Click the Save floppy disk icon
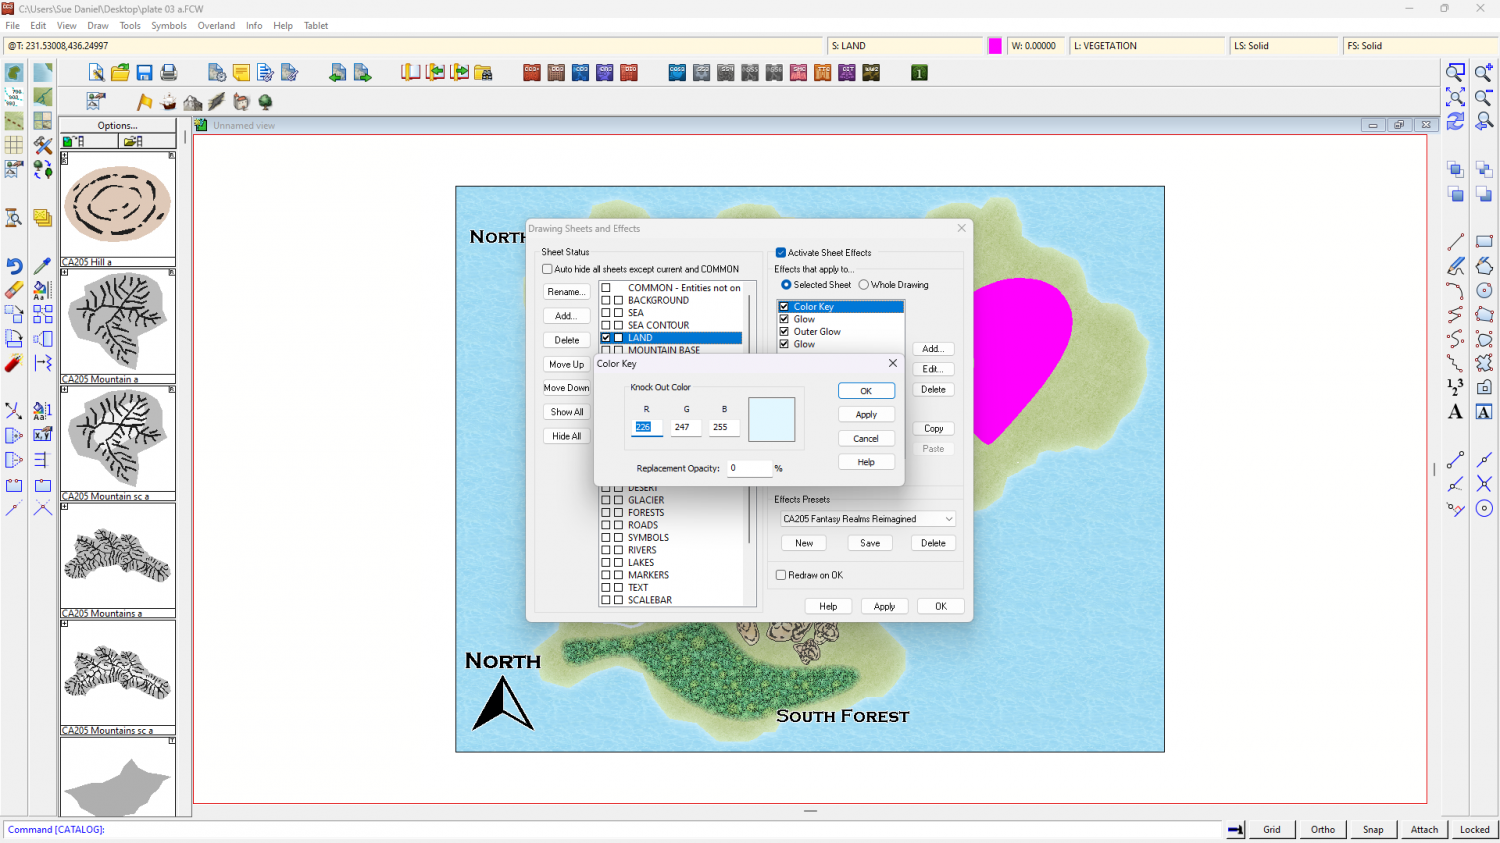 [144, 73]
